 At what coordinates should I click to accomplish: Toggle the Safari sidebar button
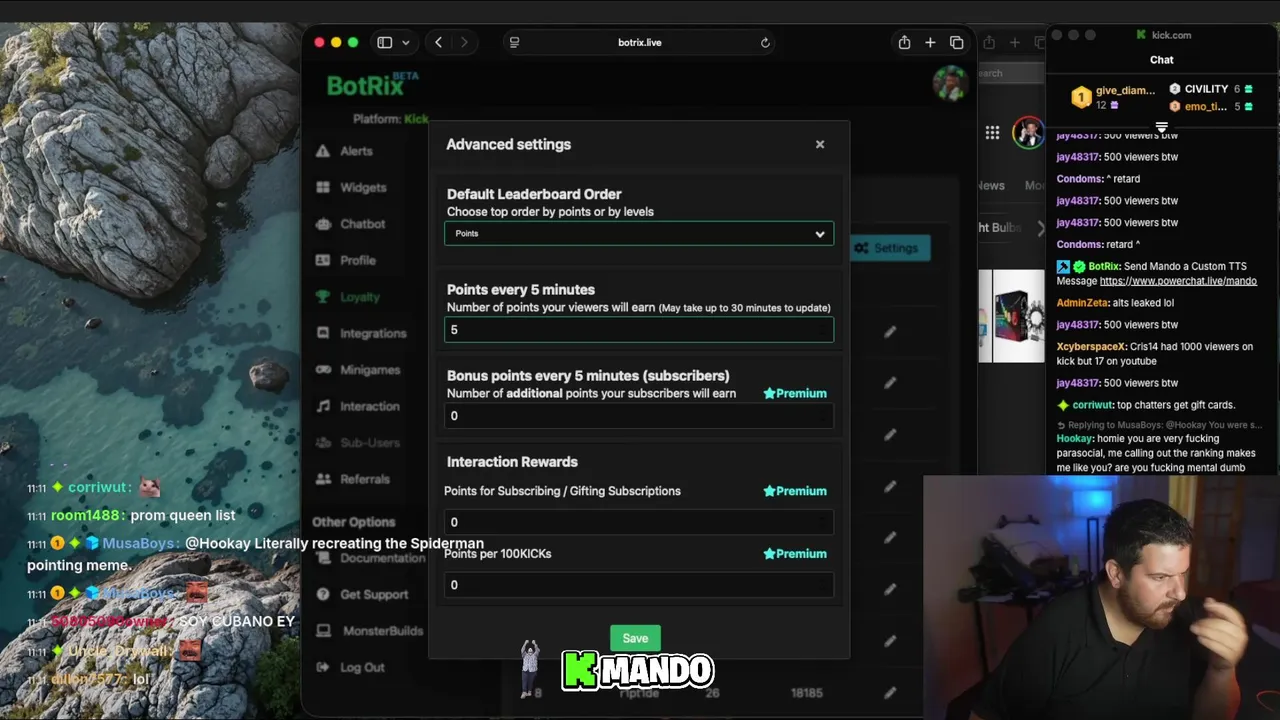click(x=385, y=42)
